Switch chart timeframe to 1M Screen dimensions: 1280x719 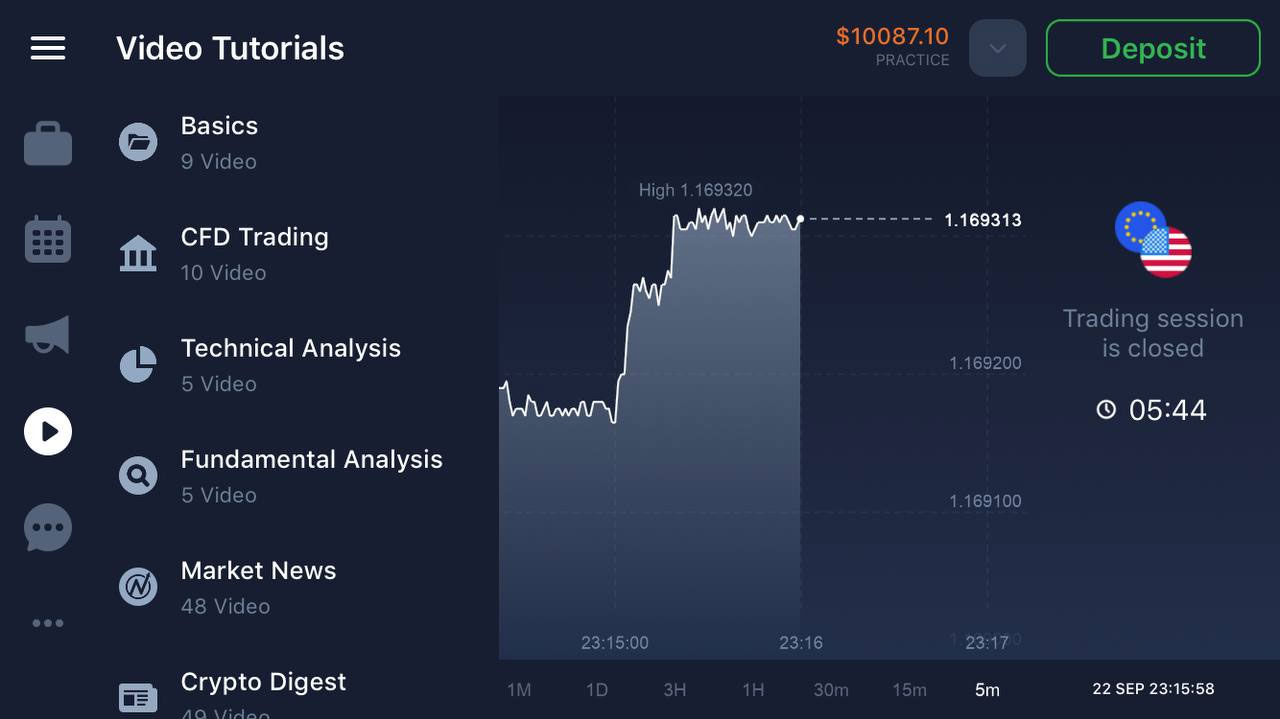(x=519, y=690)
